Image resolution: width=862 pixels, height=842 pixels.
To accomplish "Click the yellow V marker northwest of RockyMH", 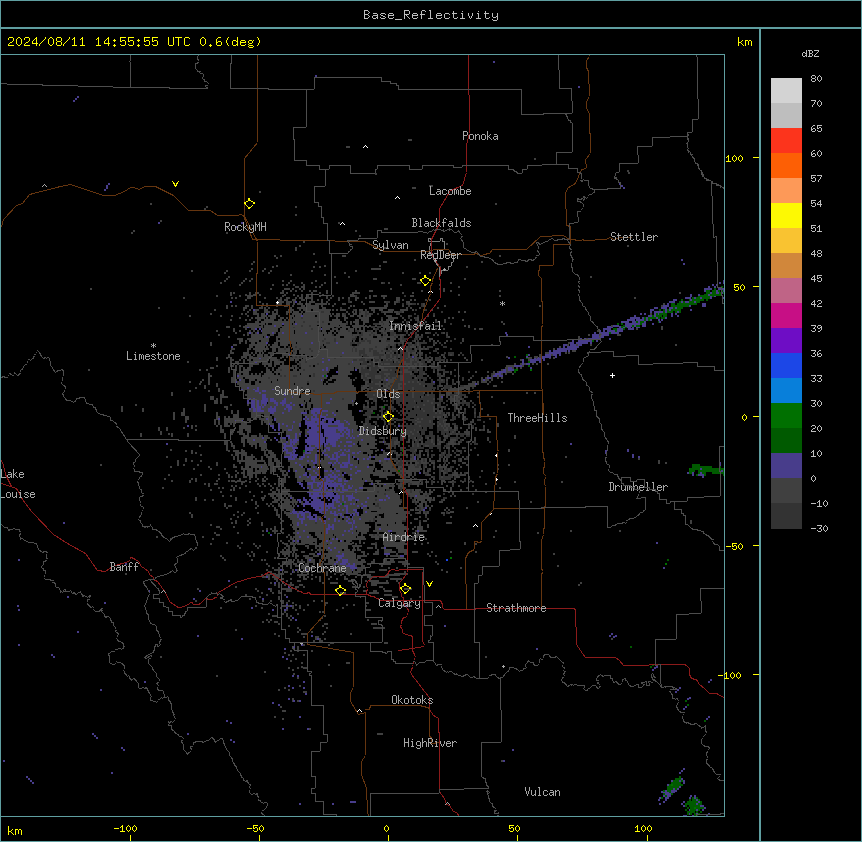I will 175,184.
